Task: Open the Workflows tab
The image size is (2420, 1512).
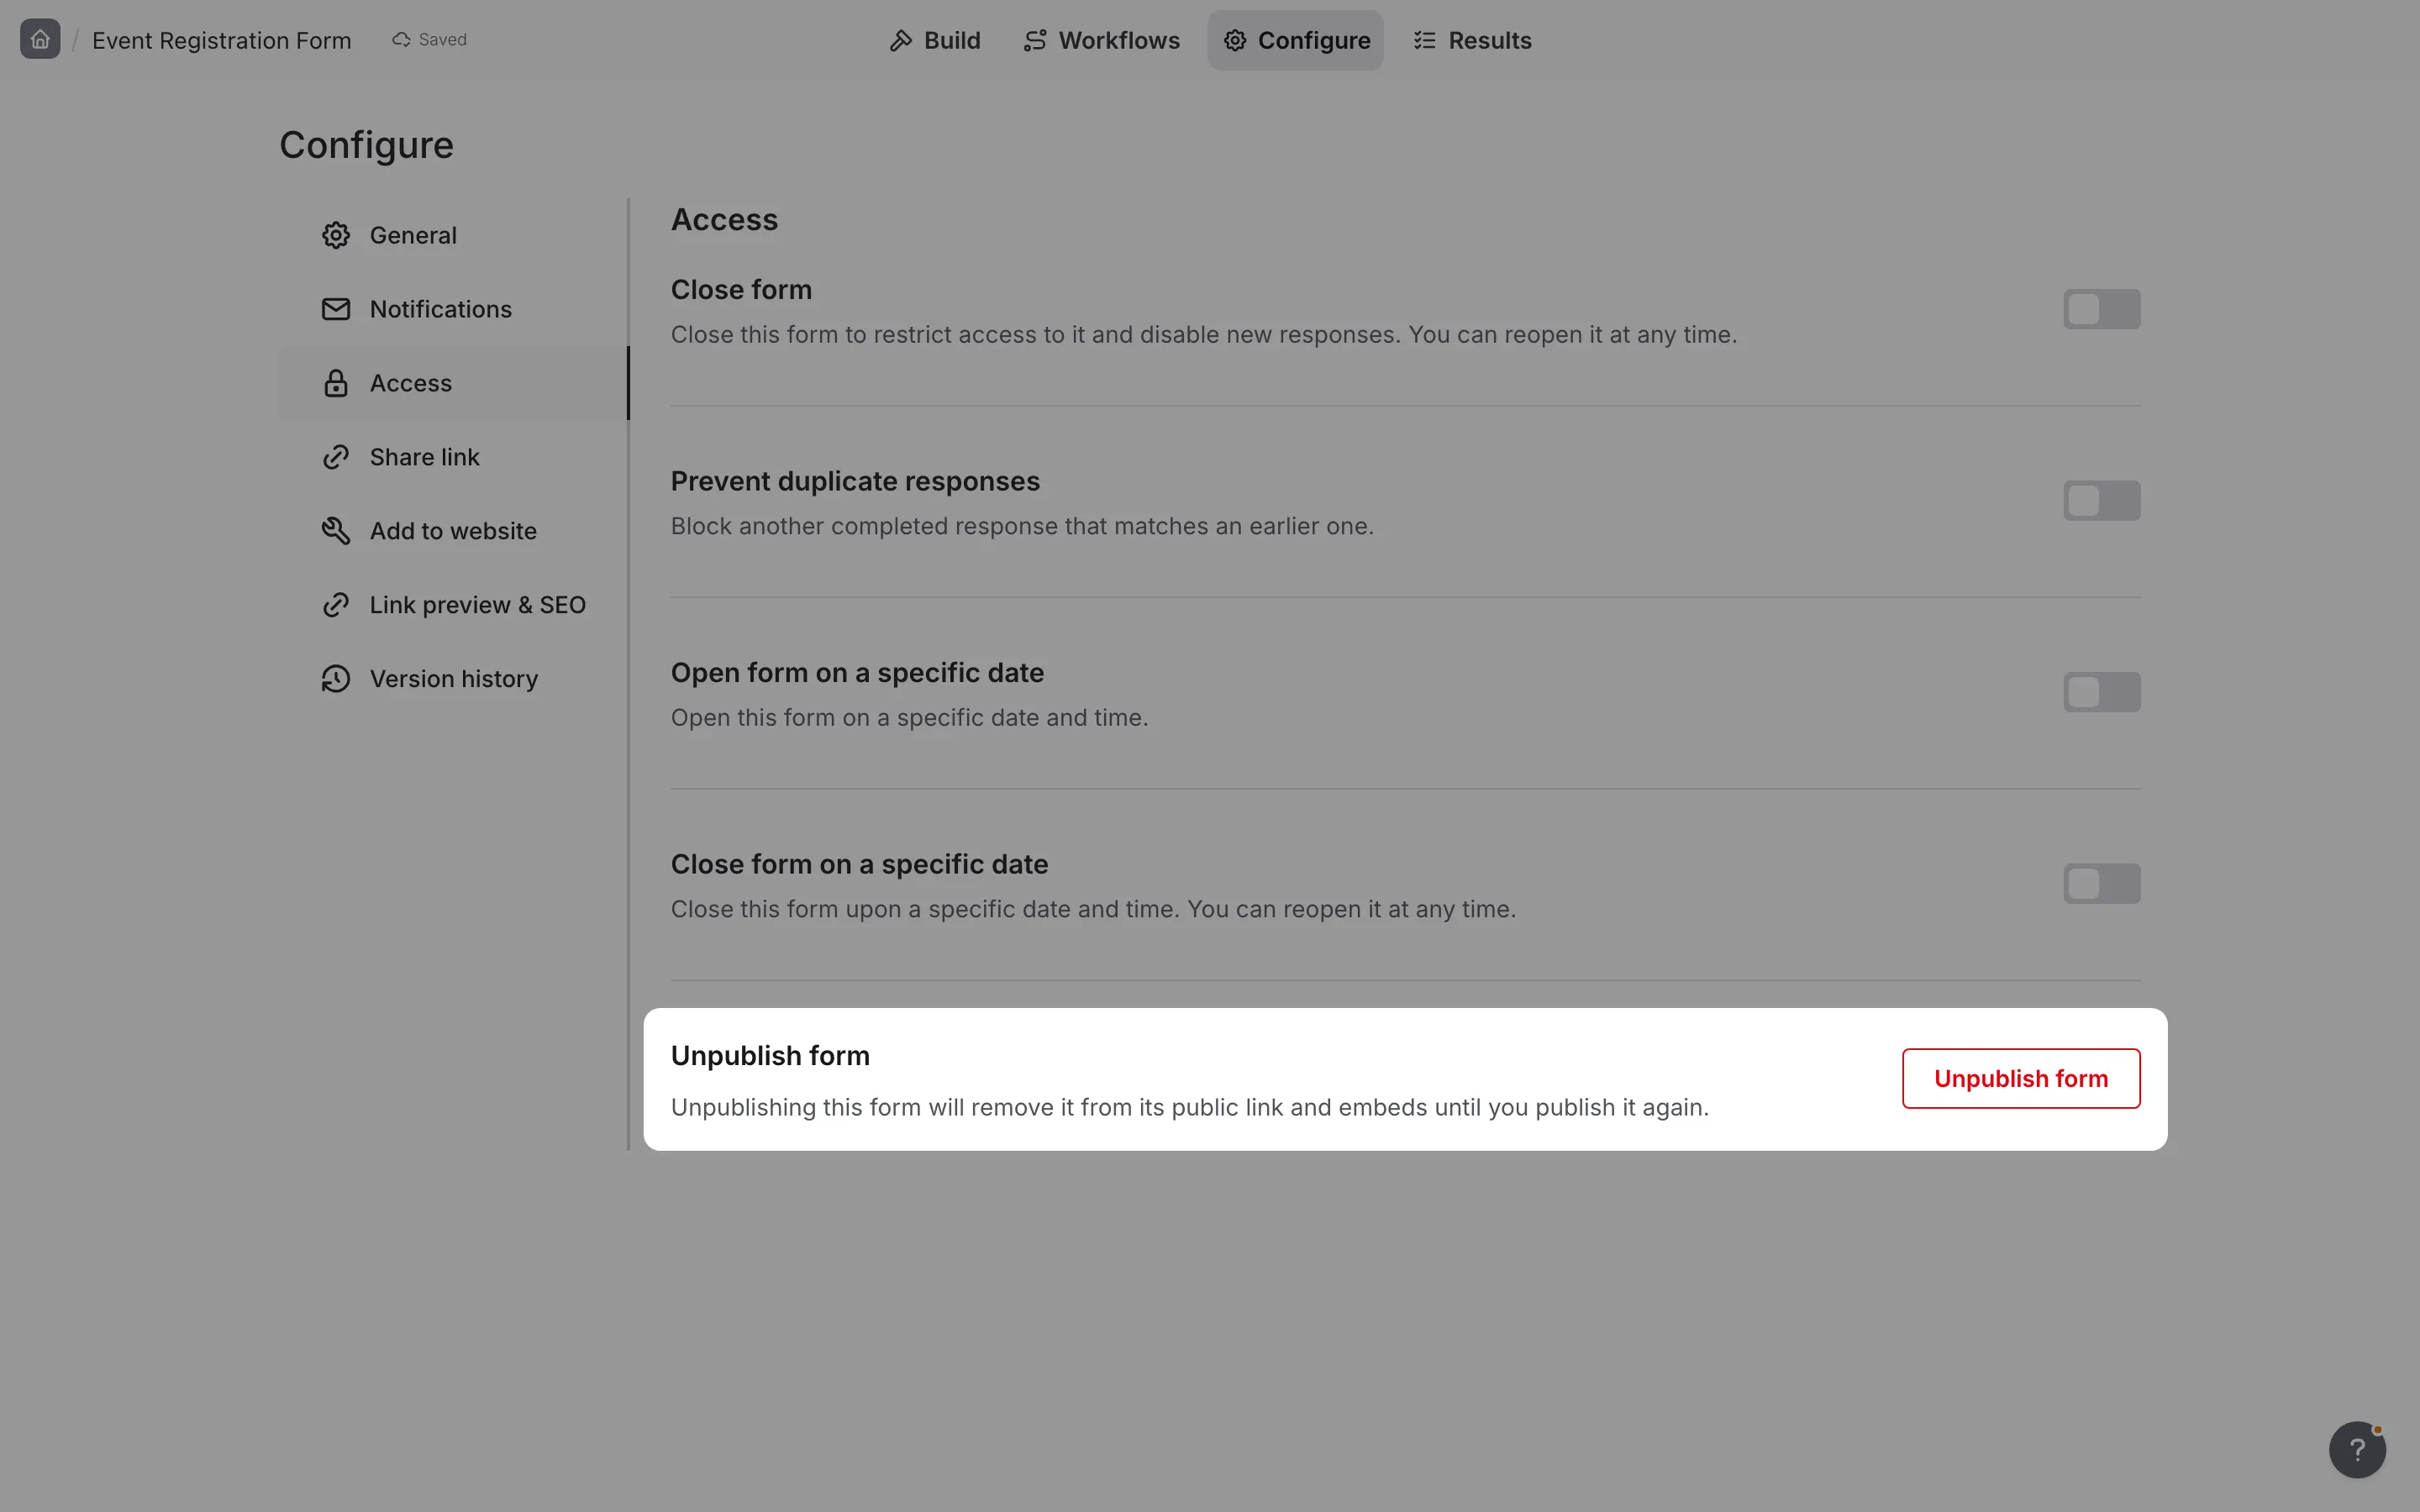Action: coord(1101,40)
